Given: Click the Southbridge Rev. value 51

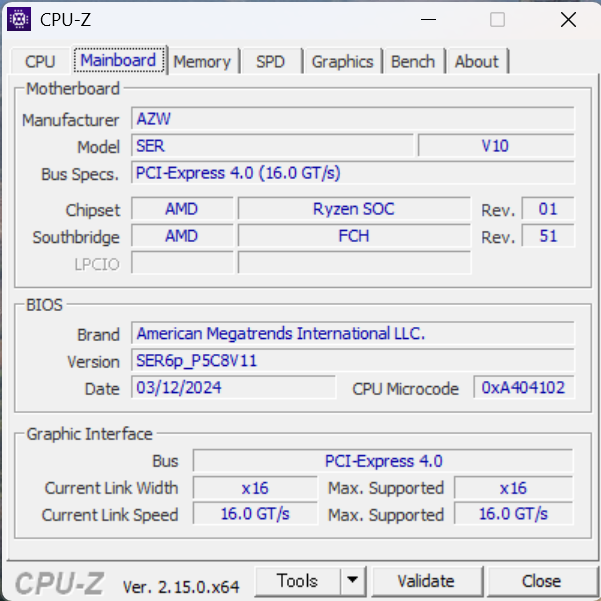Looking at the screenshot, I should (548, 236).
